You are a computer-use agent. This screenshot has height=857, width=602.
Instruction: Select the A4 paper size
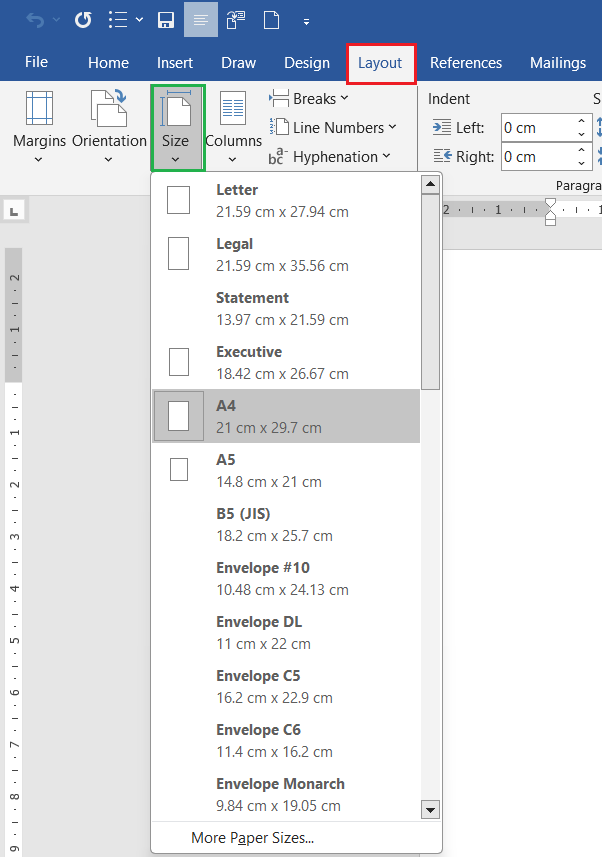pyautogui.click(x=286, y=416)
